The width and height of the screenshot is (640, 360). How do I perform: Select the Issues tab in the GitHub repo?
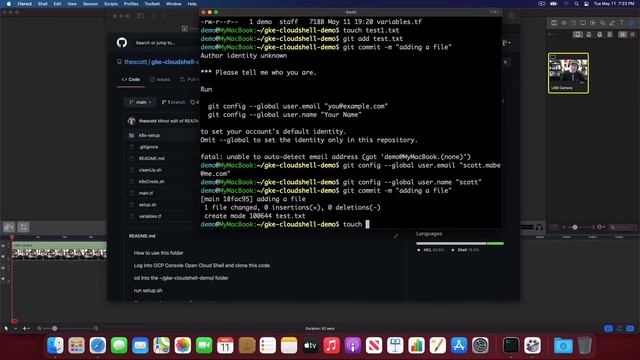[160, 80]
